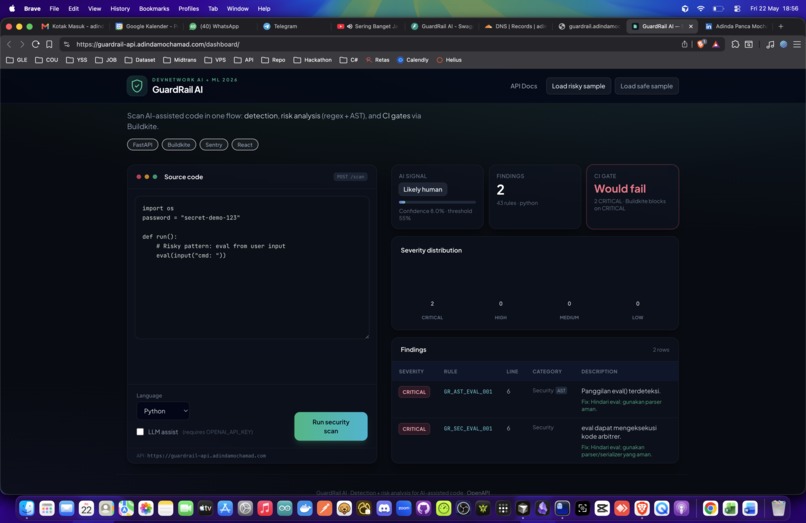Open Finder from the dock
The height and width of the screenshot is (523, 806).
[x=27, y=508]
